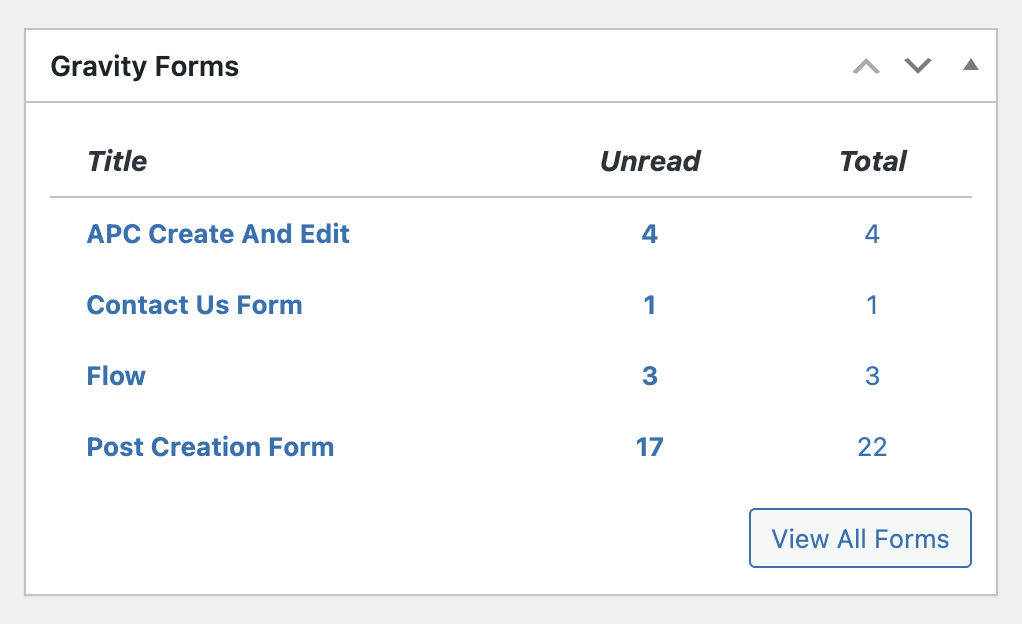The height and width of the screenshot is (624, 1022).
Task: Open total entries for APC Create And Edit
Action: (872, 234)
